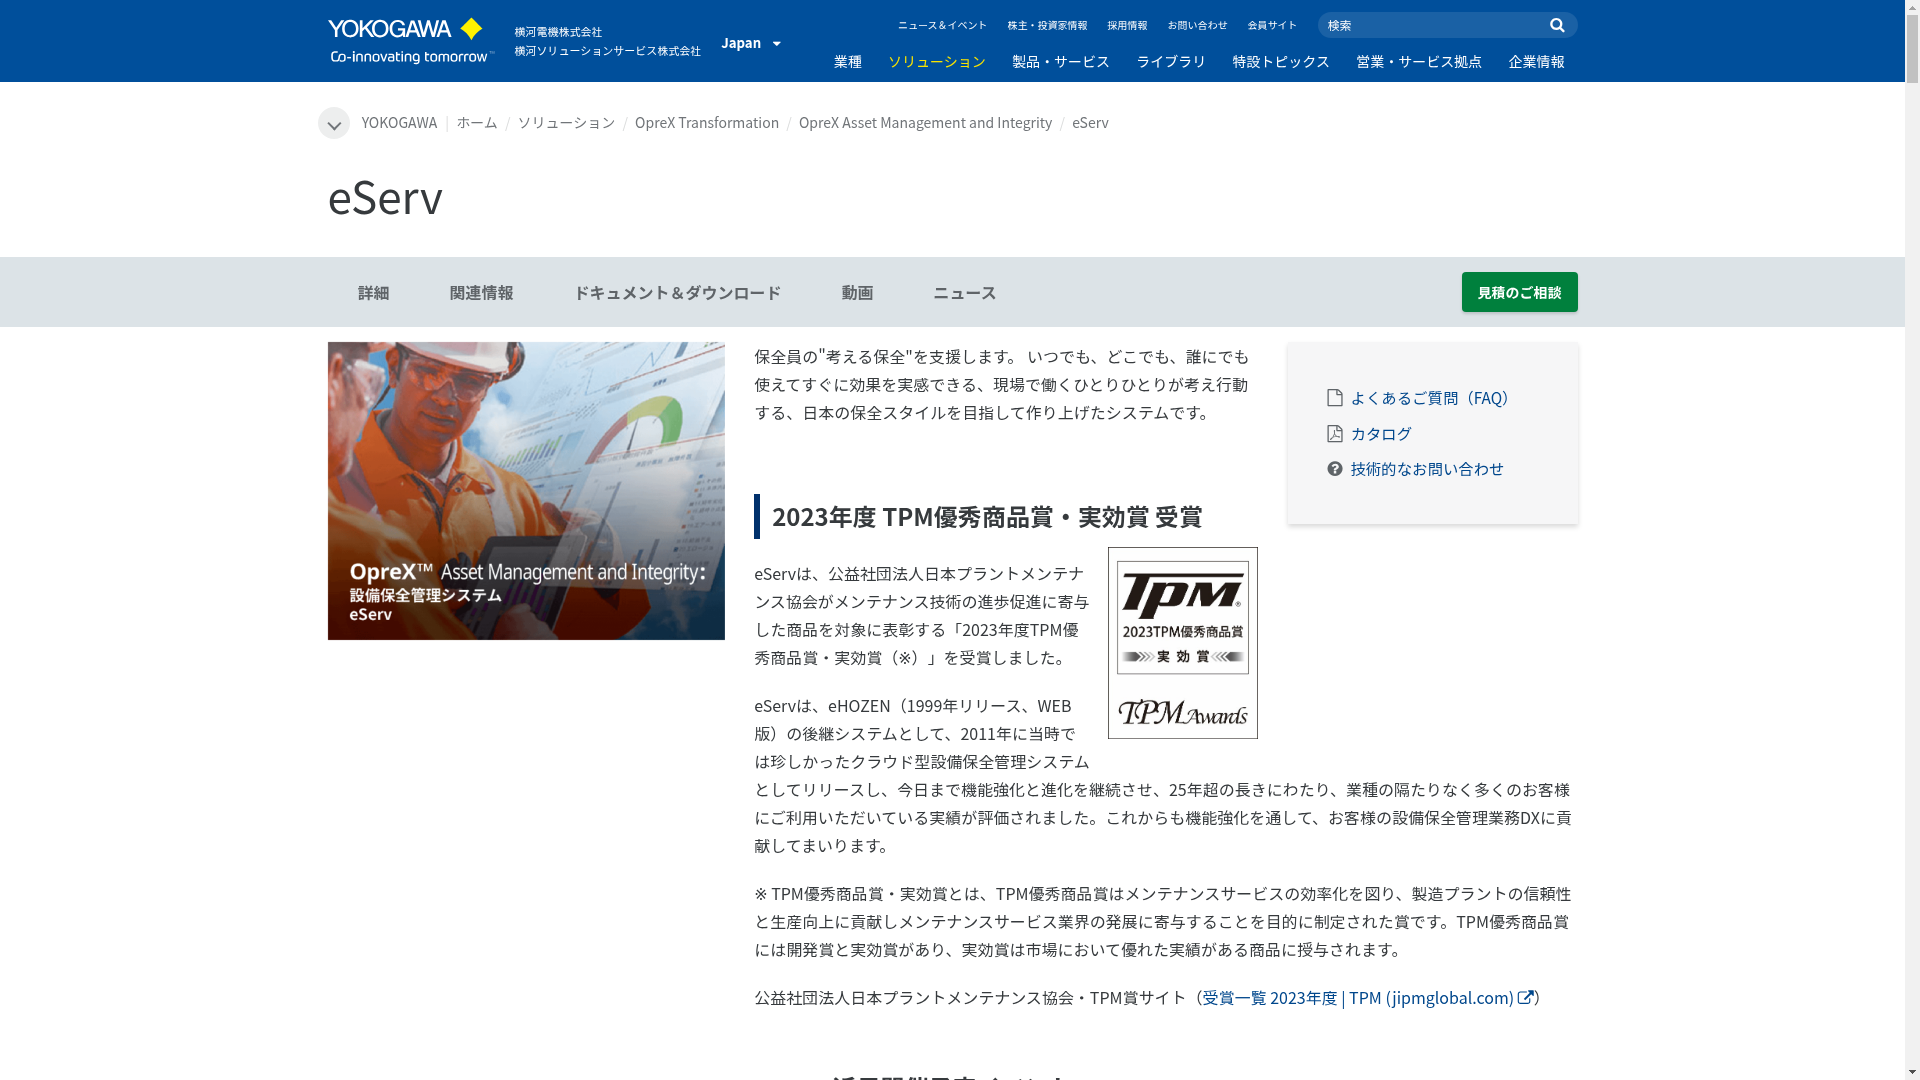Viewport: 1920px width, 1080px height.
Task: Open the 営業・サービス拠点 main menu
Action: pos(1419,62)
